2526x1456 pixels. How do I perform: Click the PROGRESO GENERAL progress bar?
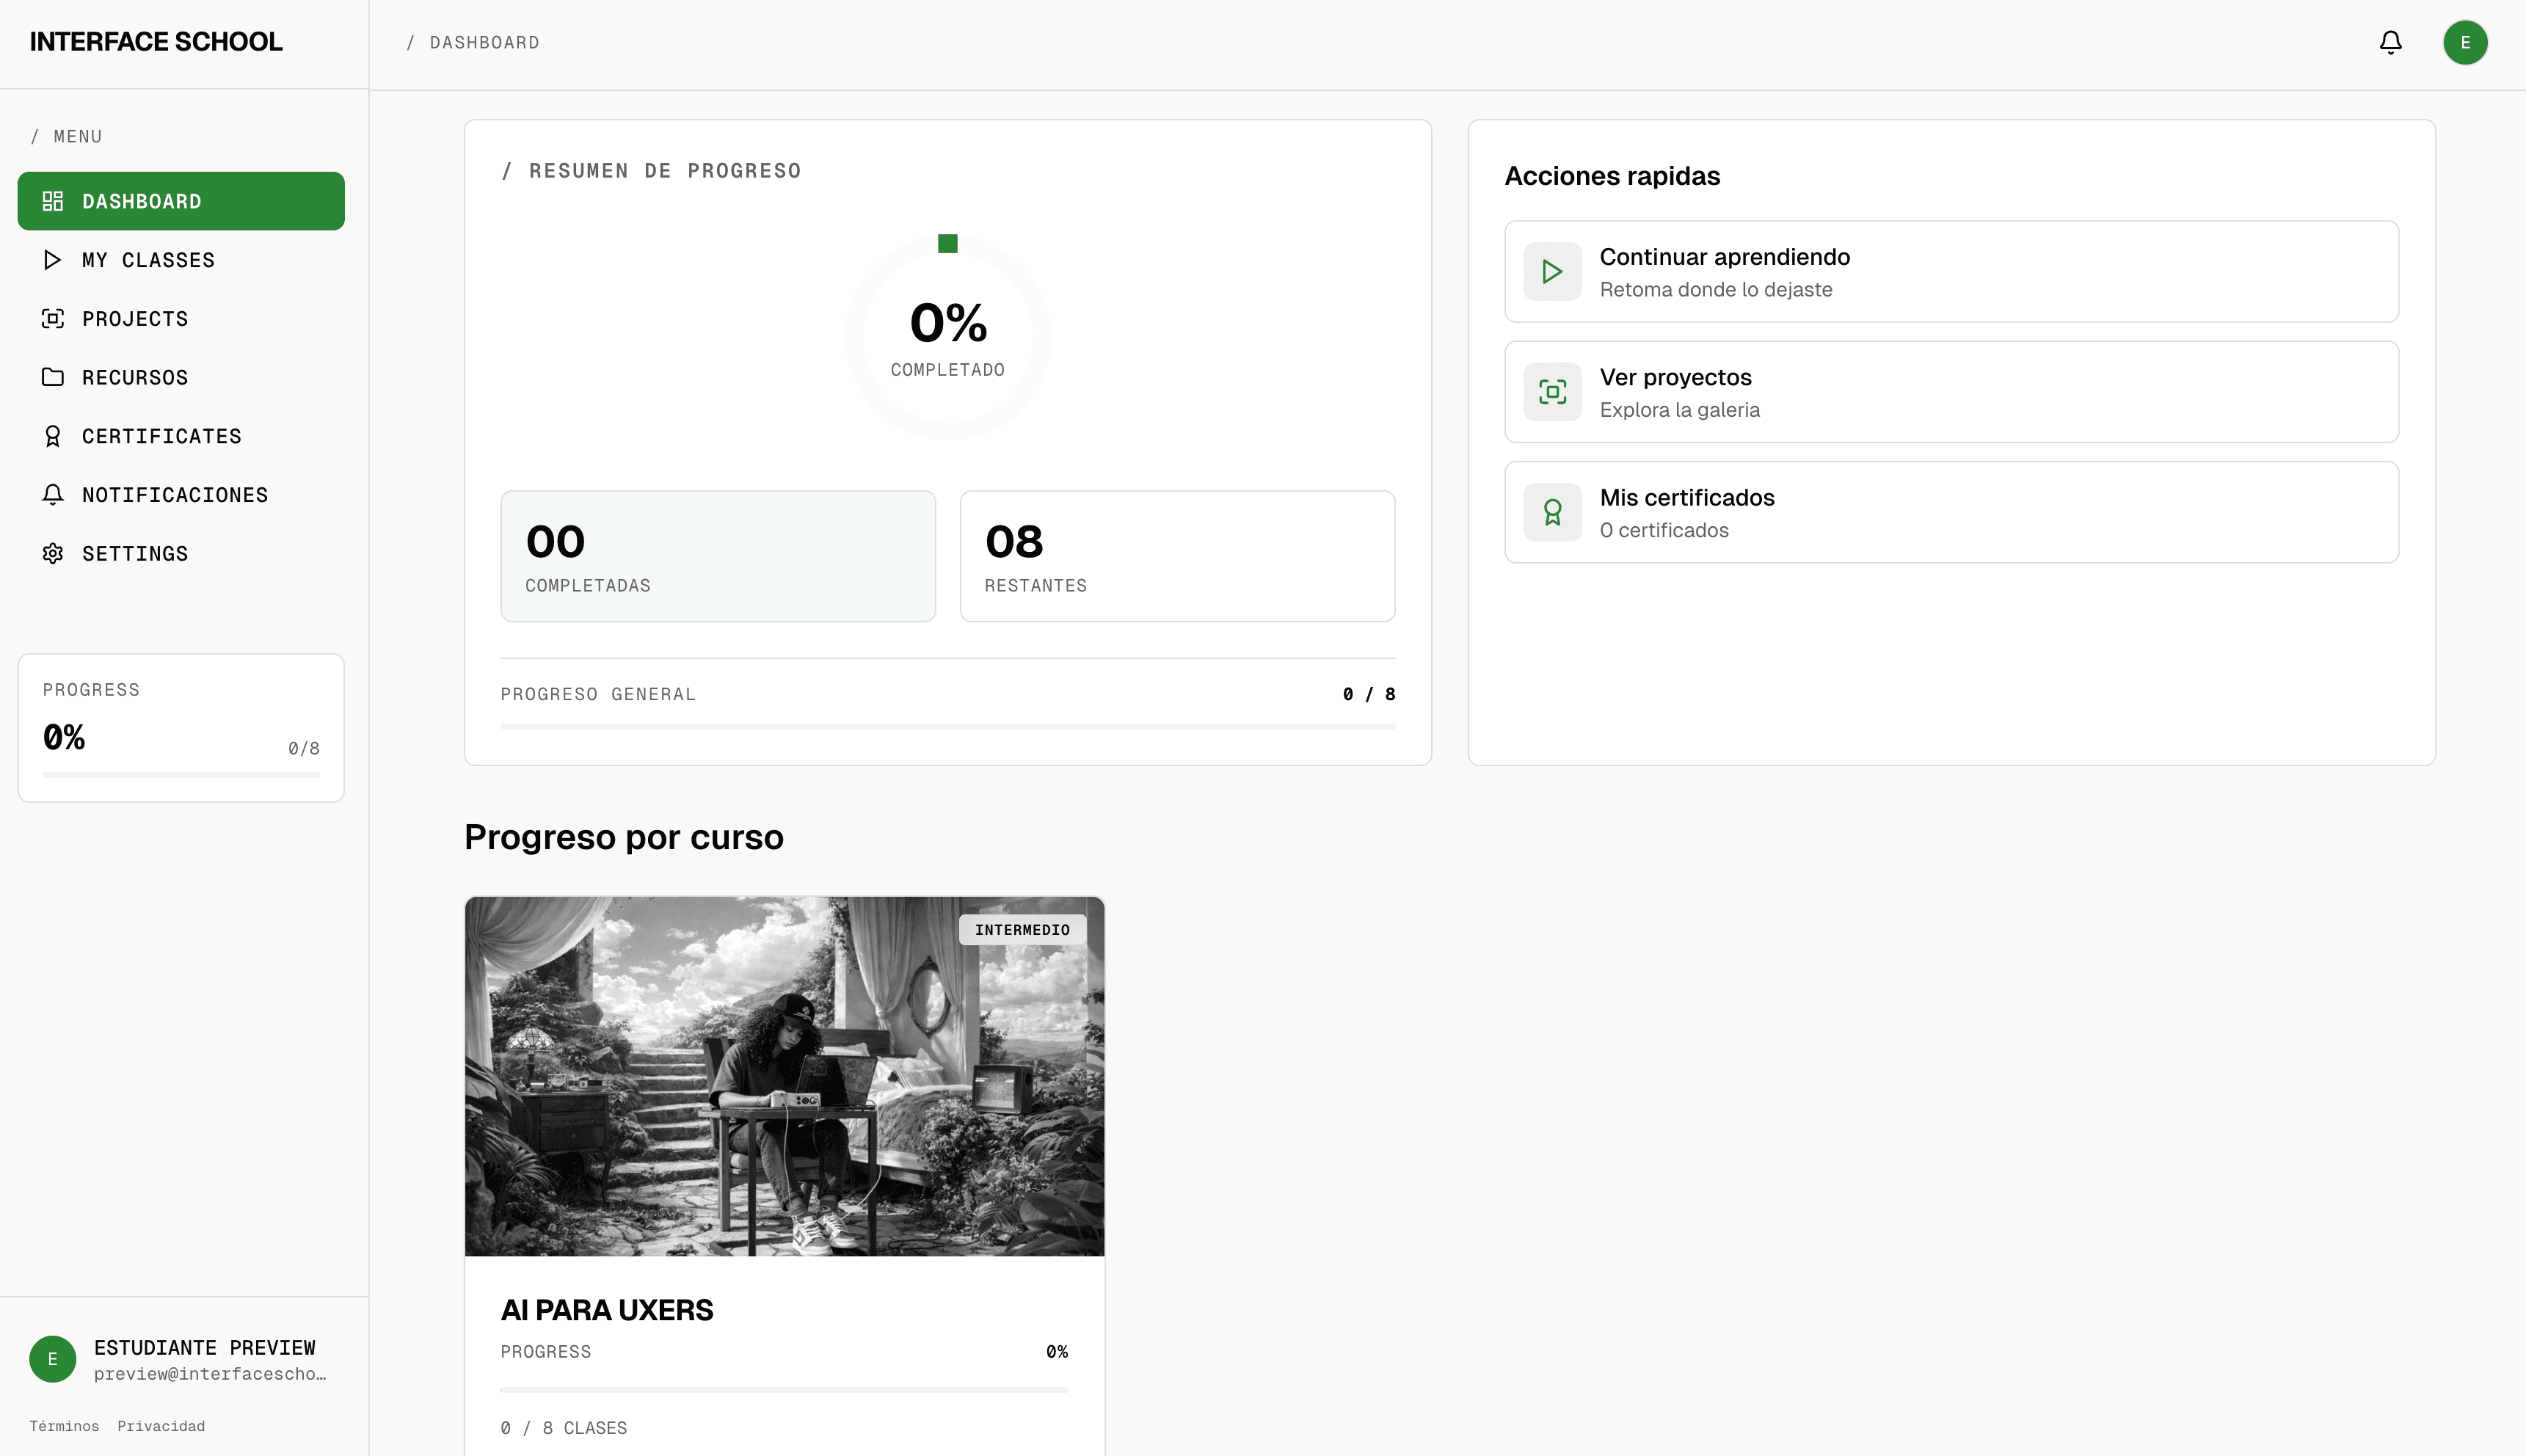click(x=948, y=728)
